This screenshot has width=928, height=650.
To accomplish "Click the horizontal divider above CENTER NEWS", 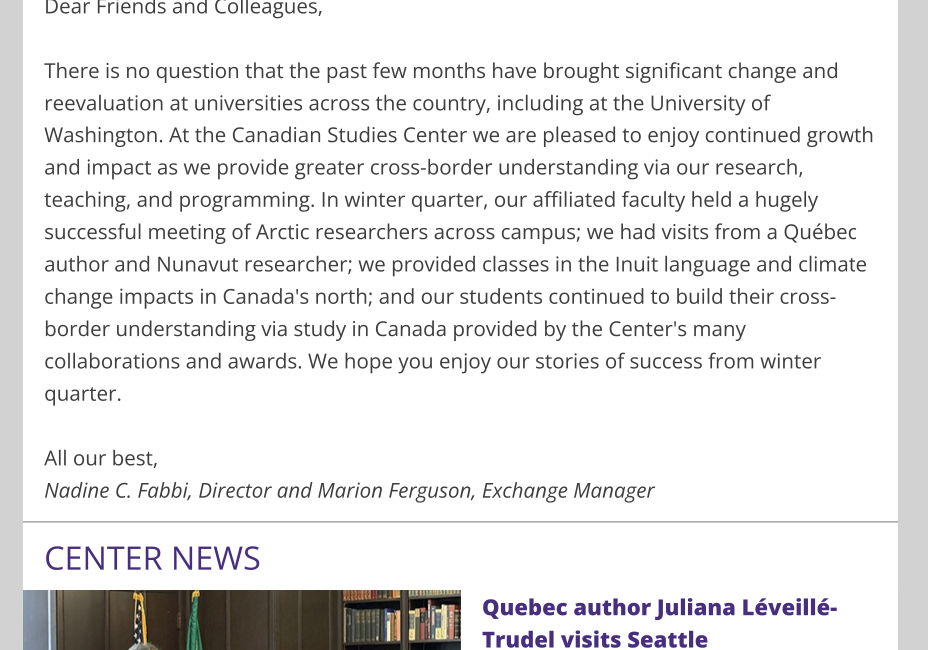I will pos(460,522).
